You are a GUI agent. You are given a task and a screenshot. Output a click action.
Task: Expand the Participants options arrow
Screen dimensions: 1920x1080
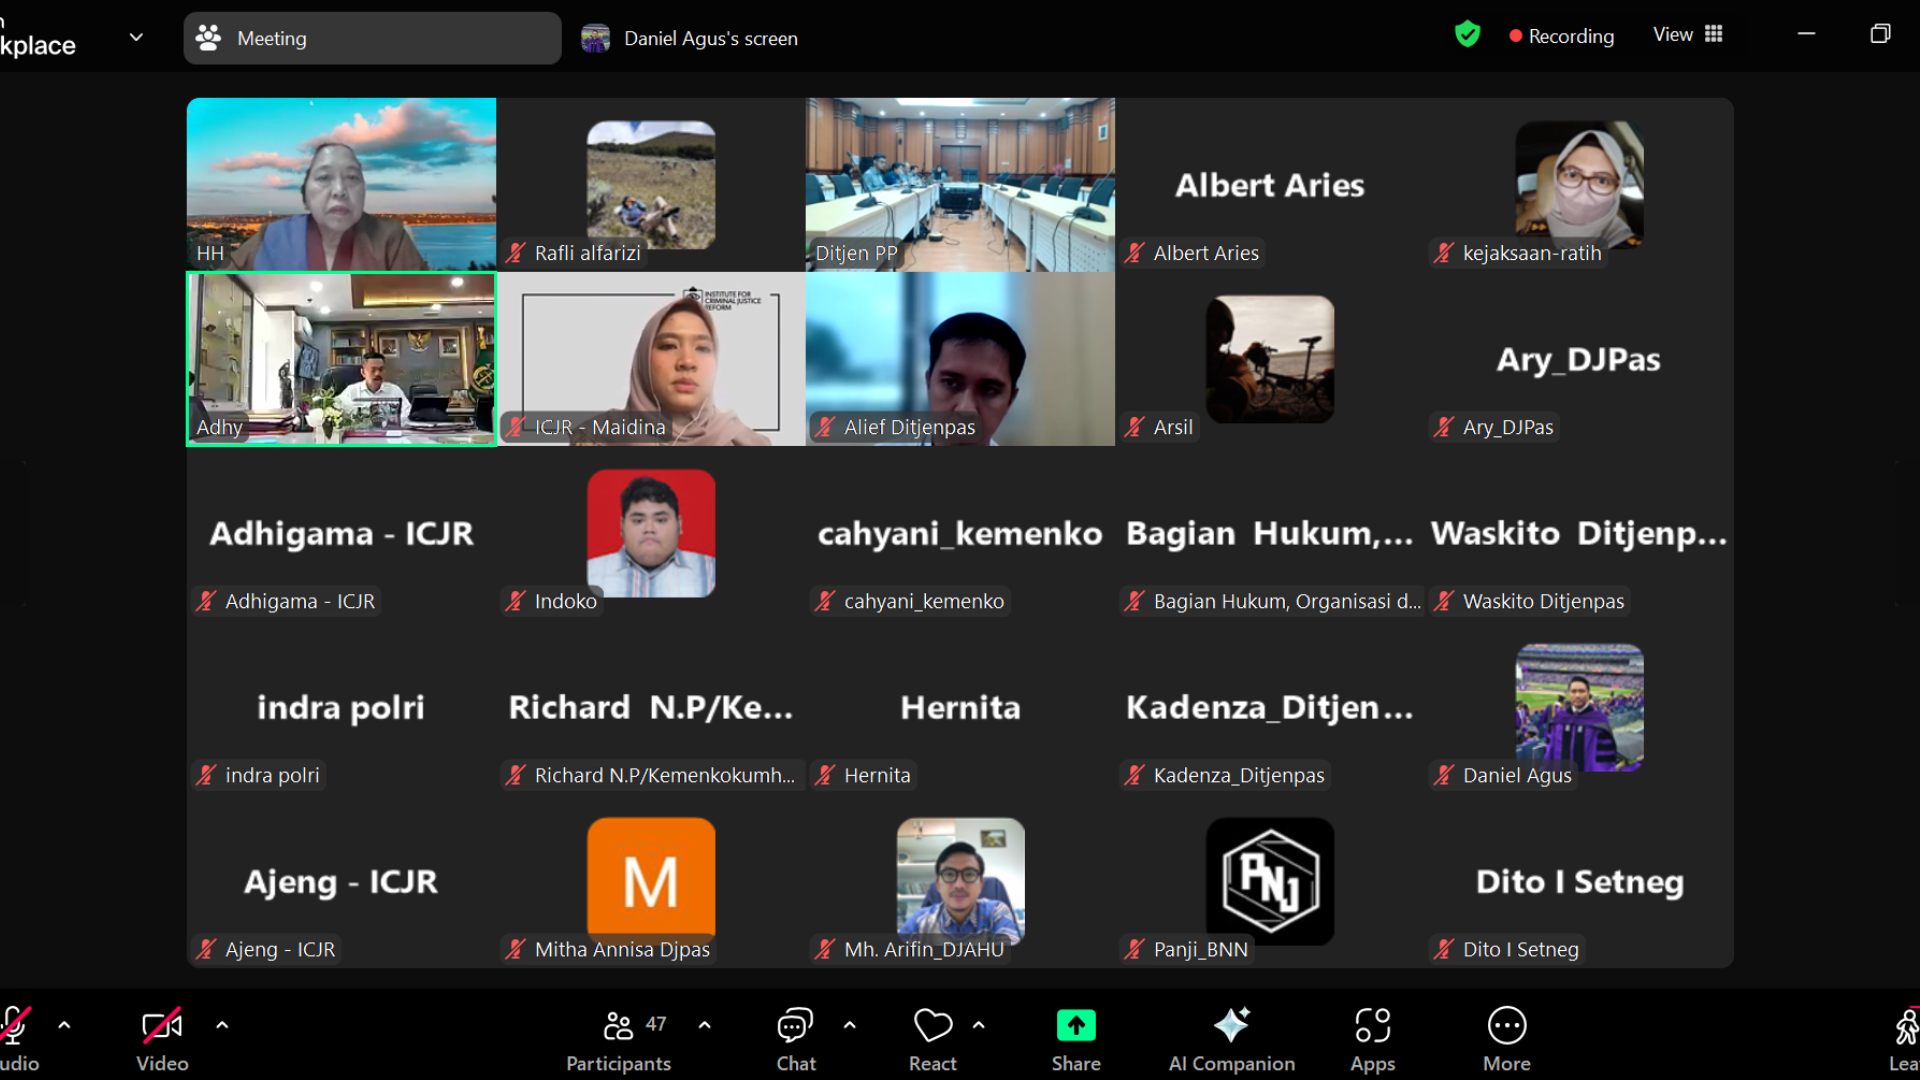tap(705, 1025)
